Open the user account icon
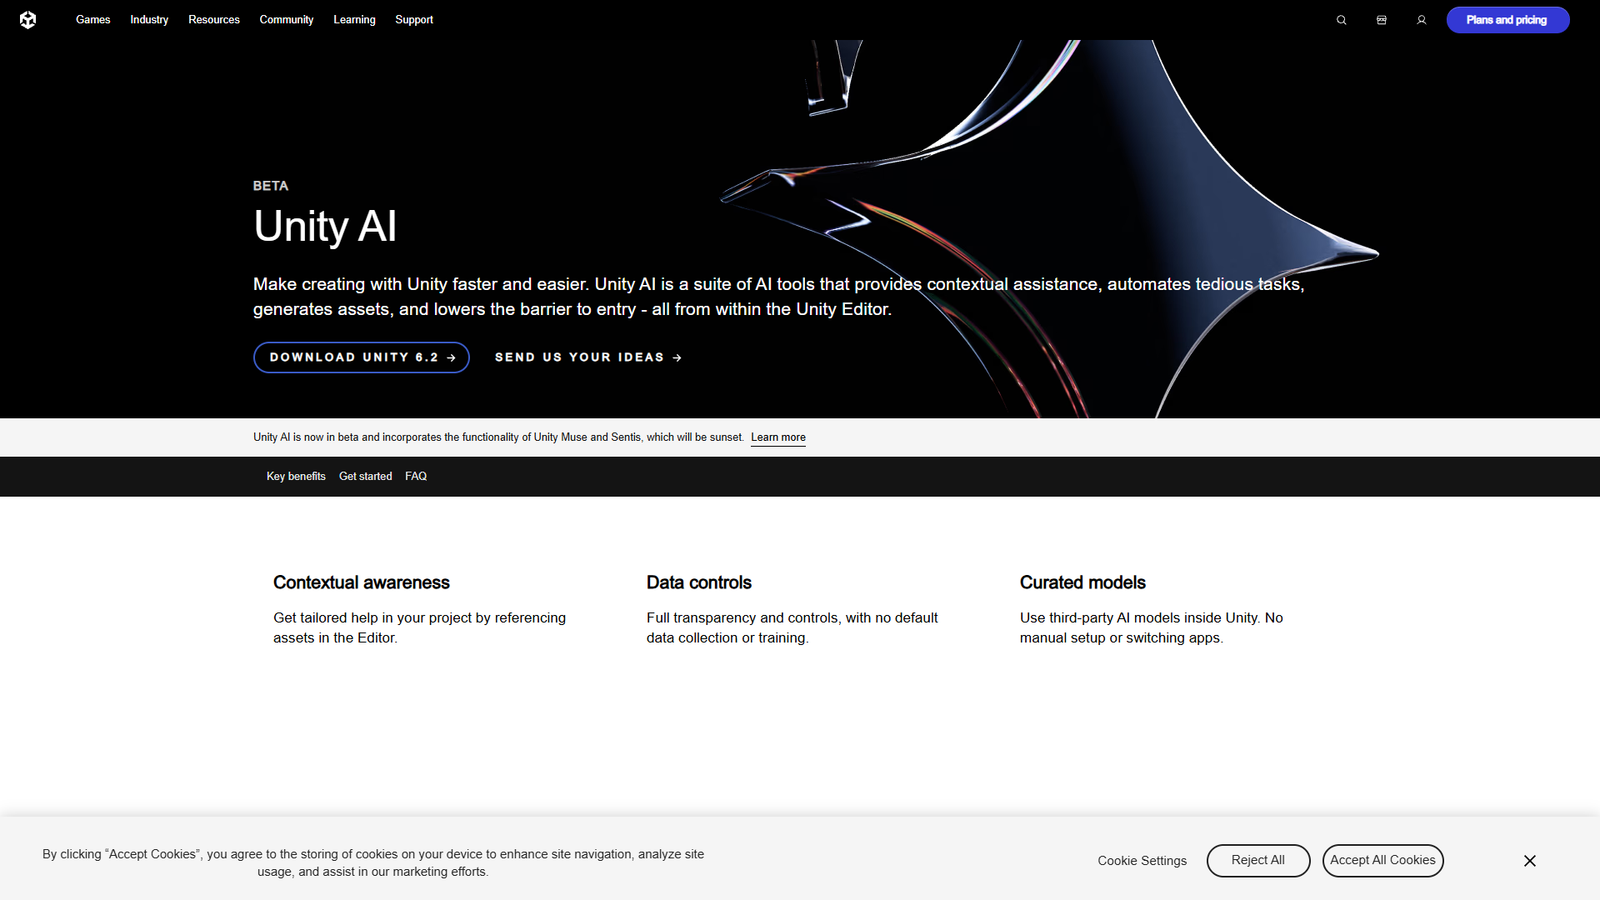 point(1422,20)
